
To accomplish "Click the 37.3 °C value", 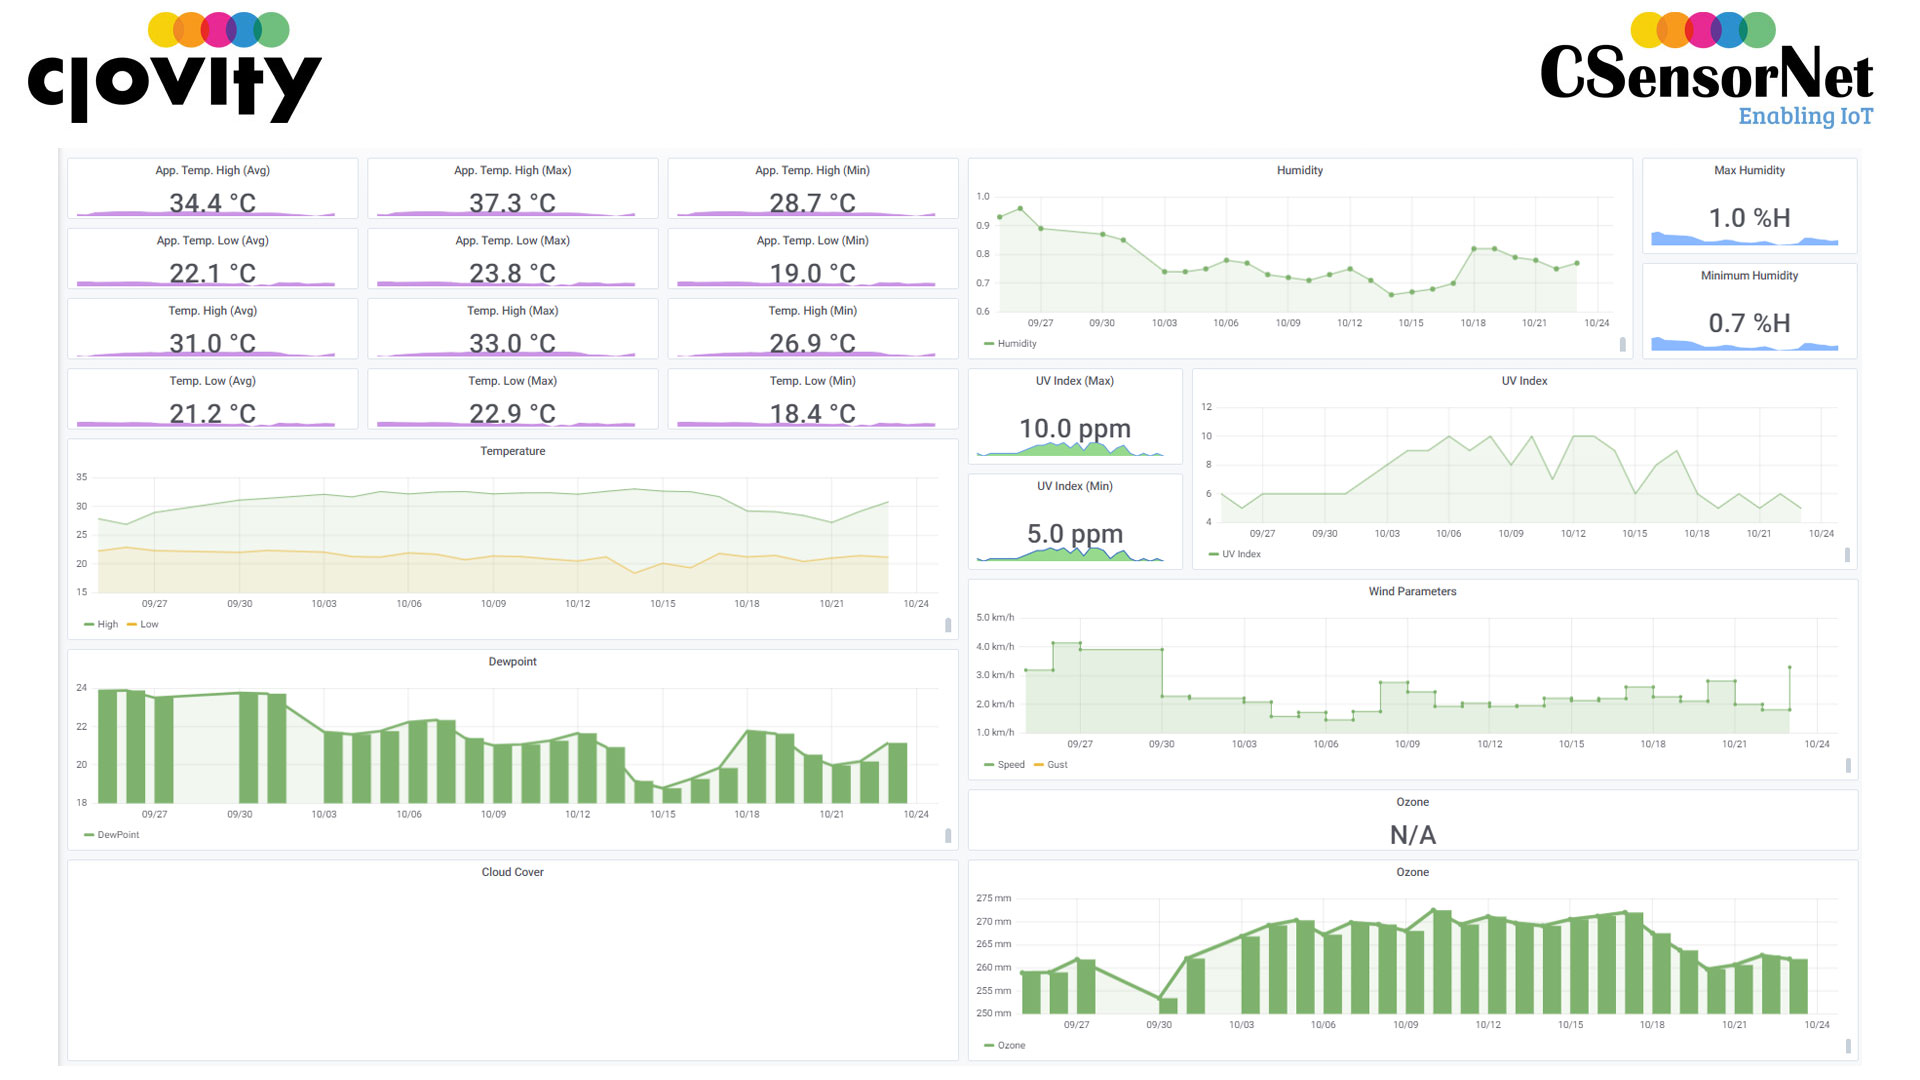I will [x=512, y=203].
